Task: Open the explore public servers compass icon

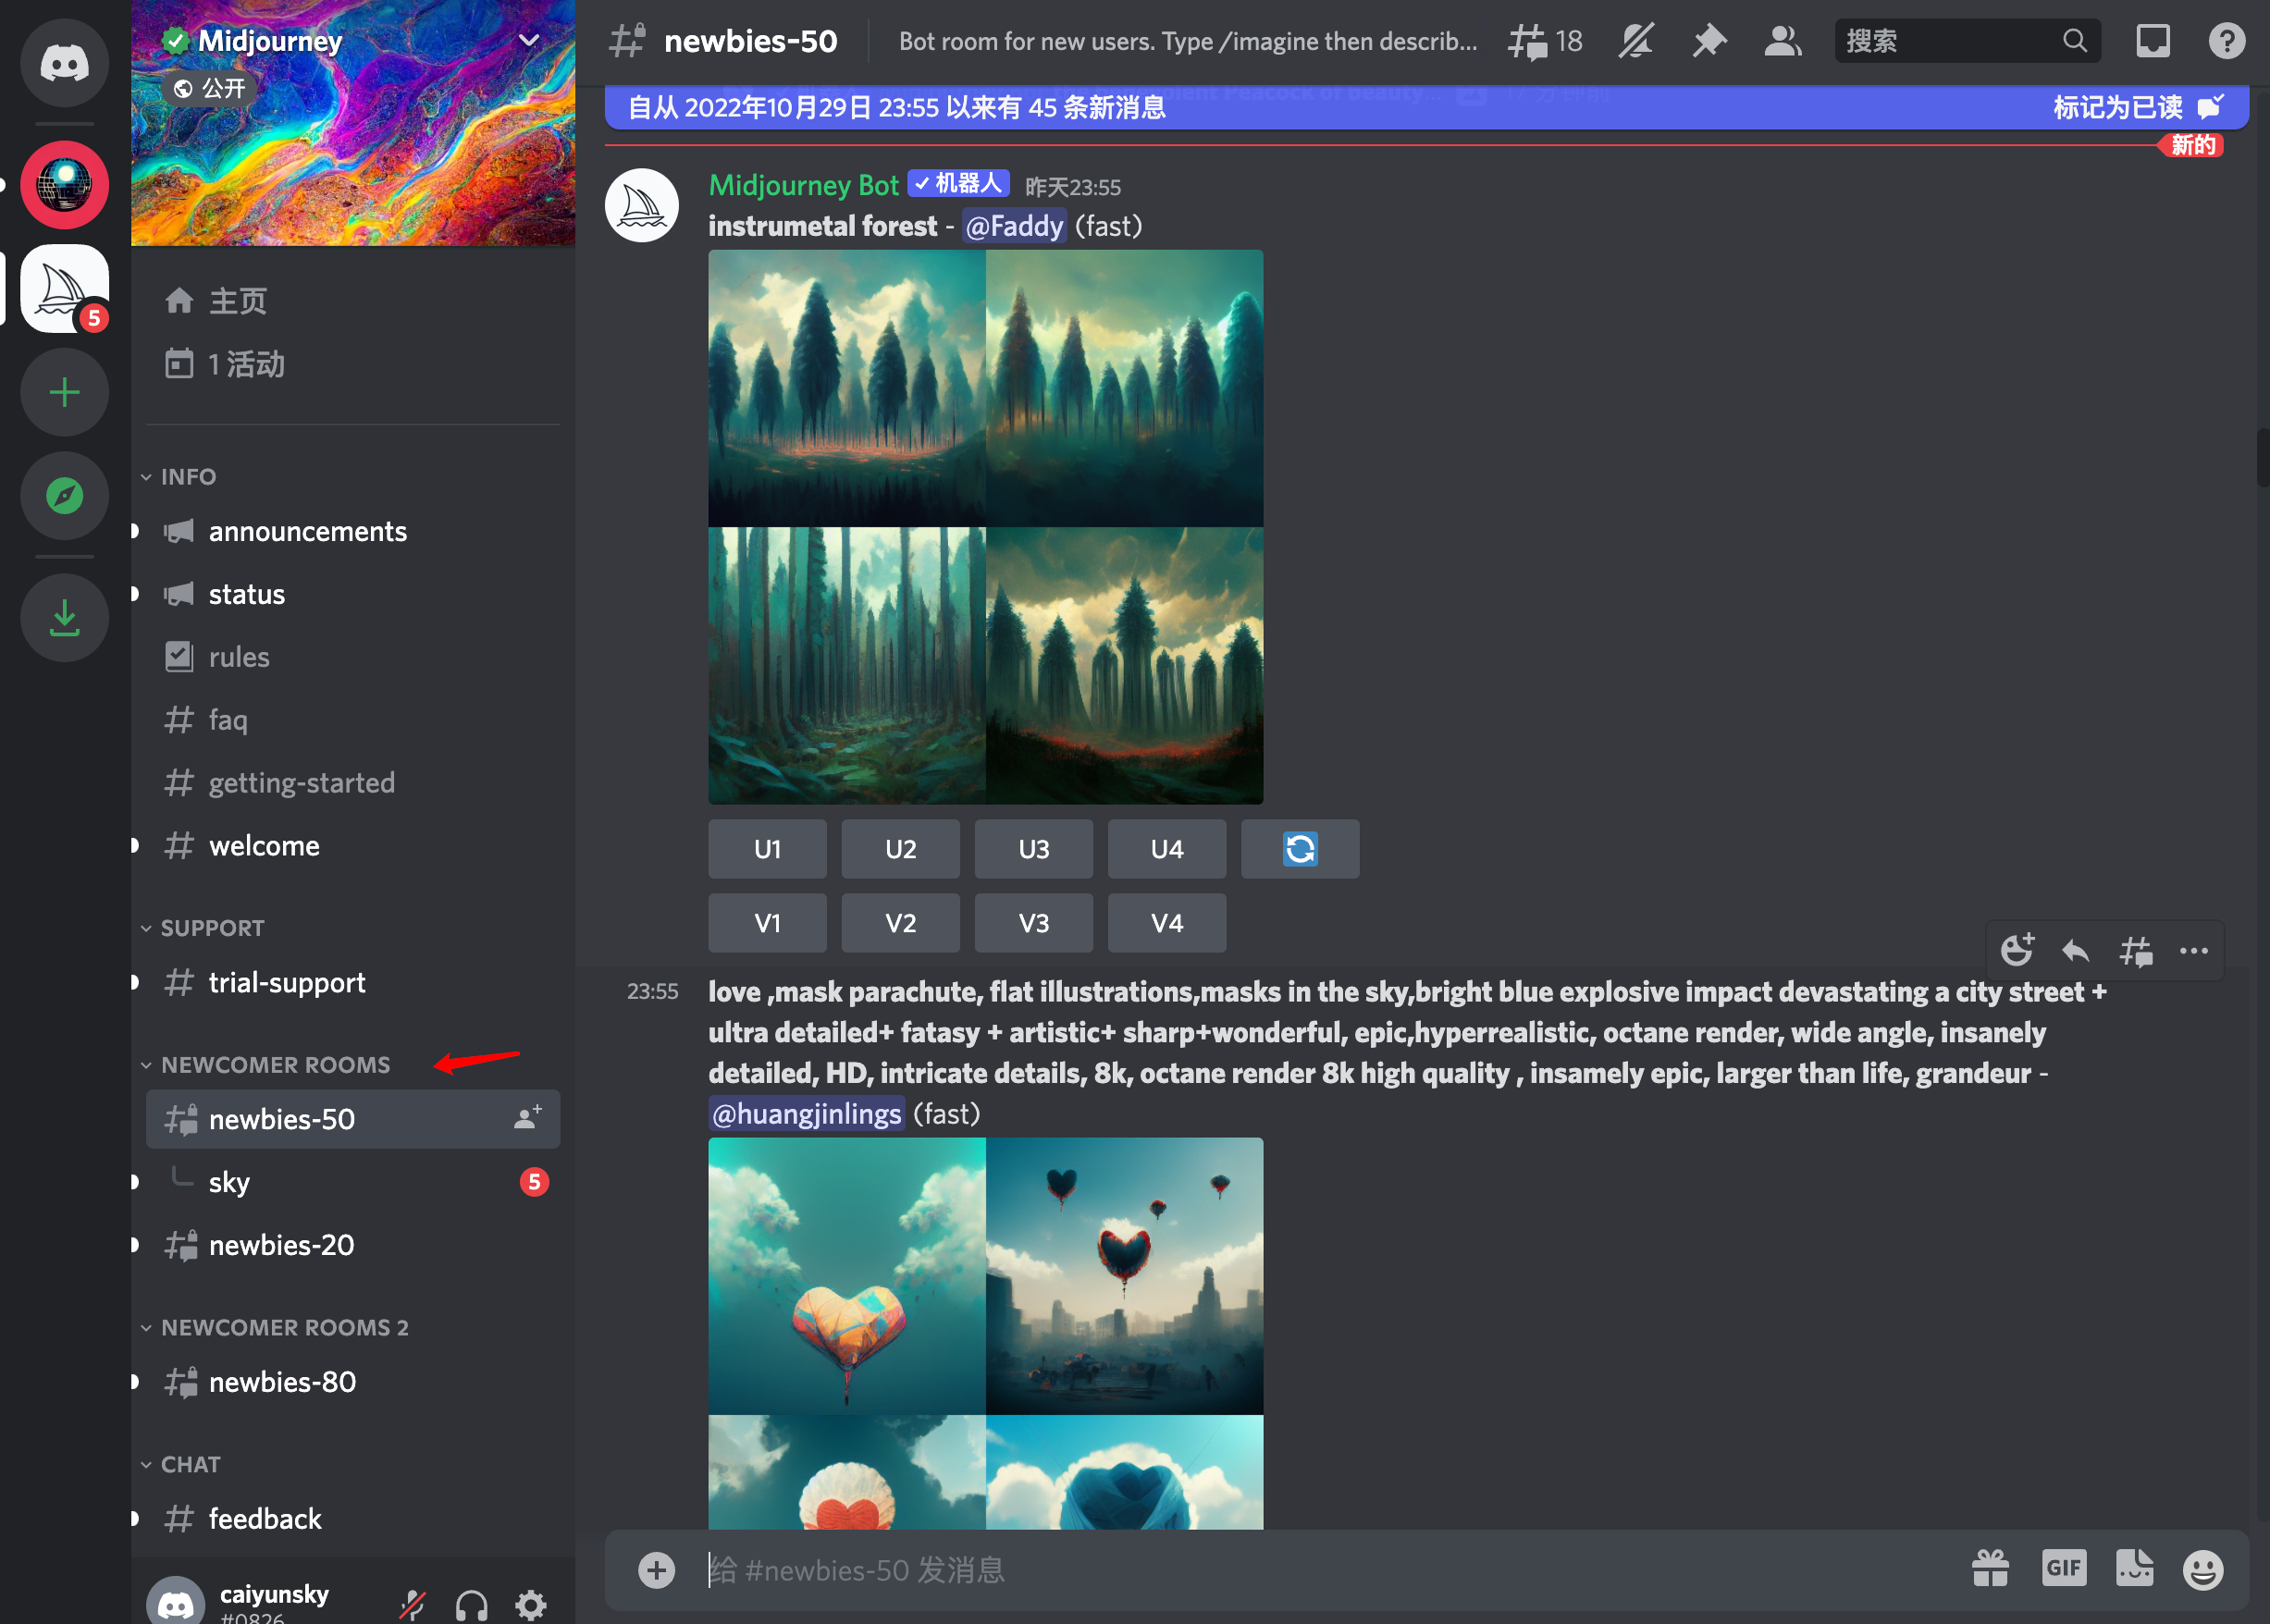Action: 64,495
